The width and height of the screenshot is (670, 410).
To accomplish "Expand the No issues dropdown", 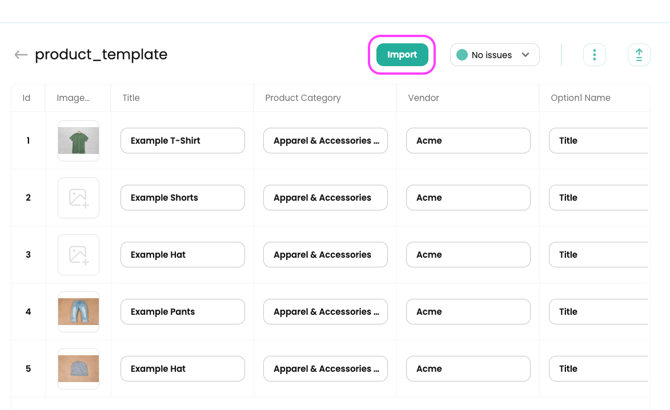I will tap(495, 55).
